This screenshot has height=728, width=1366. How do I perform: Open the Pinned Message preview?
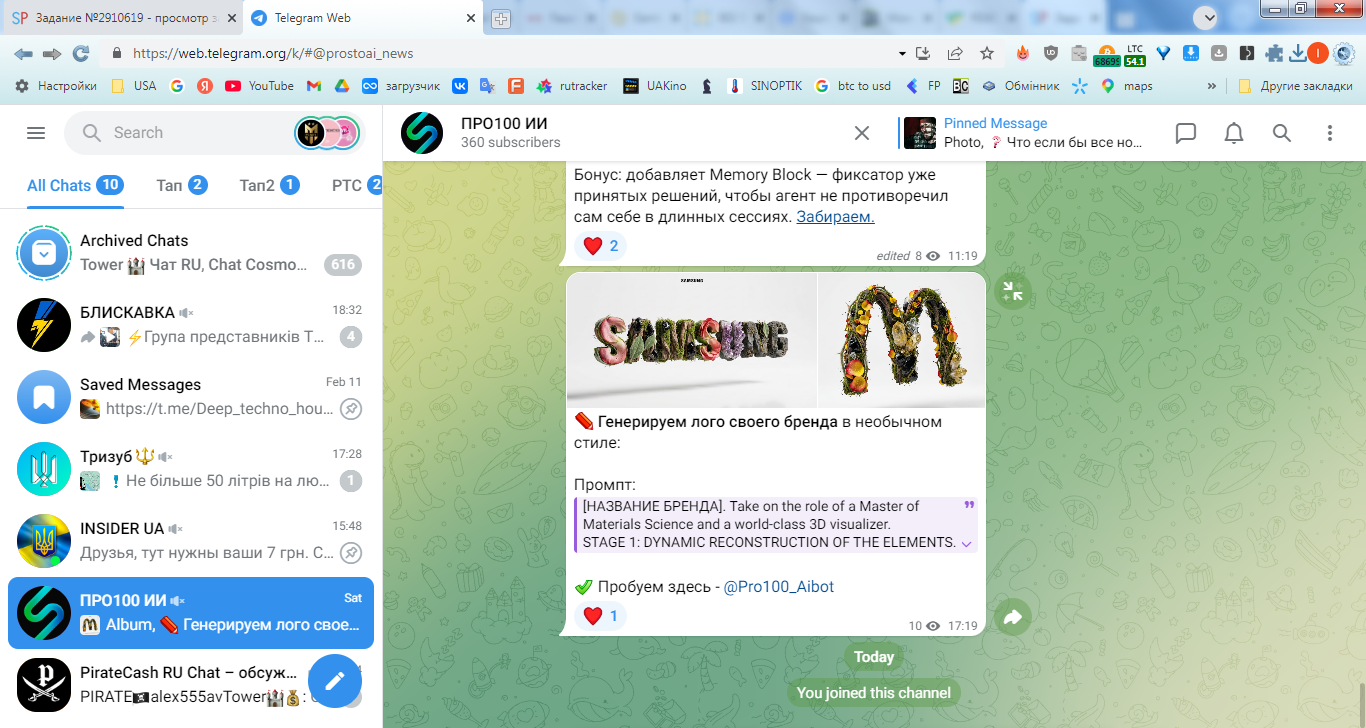(x=1022, y=133)
